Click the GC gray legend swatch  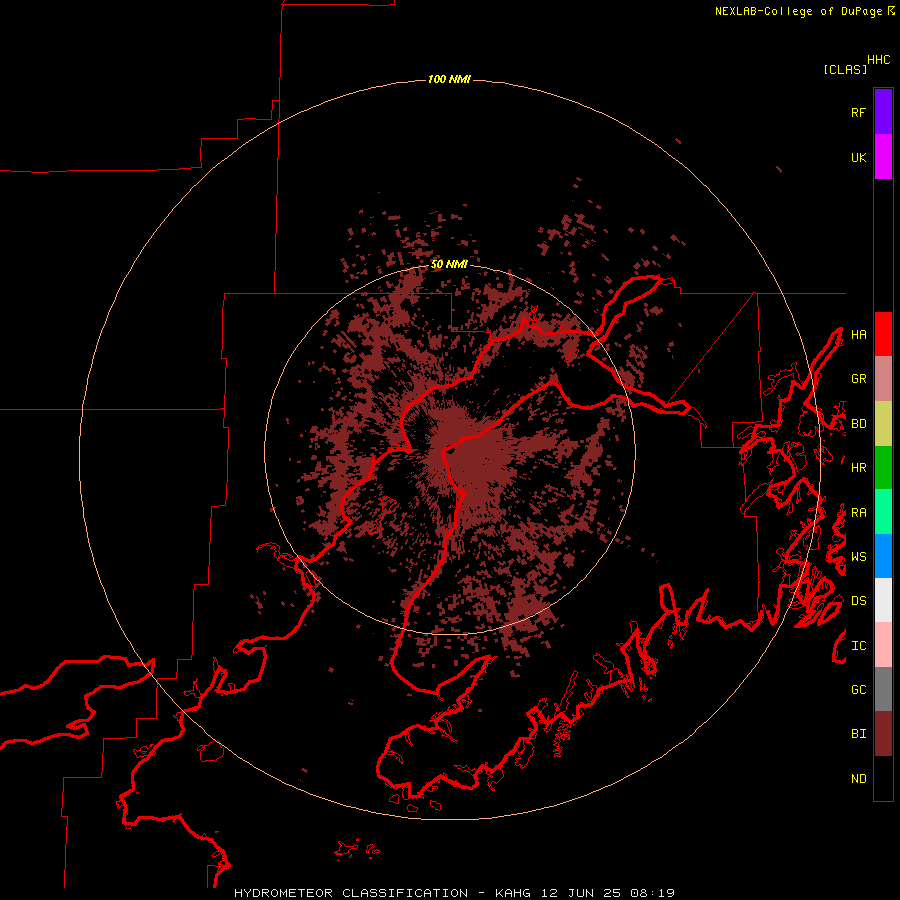[x=883, y=689]
